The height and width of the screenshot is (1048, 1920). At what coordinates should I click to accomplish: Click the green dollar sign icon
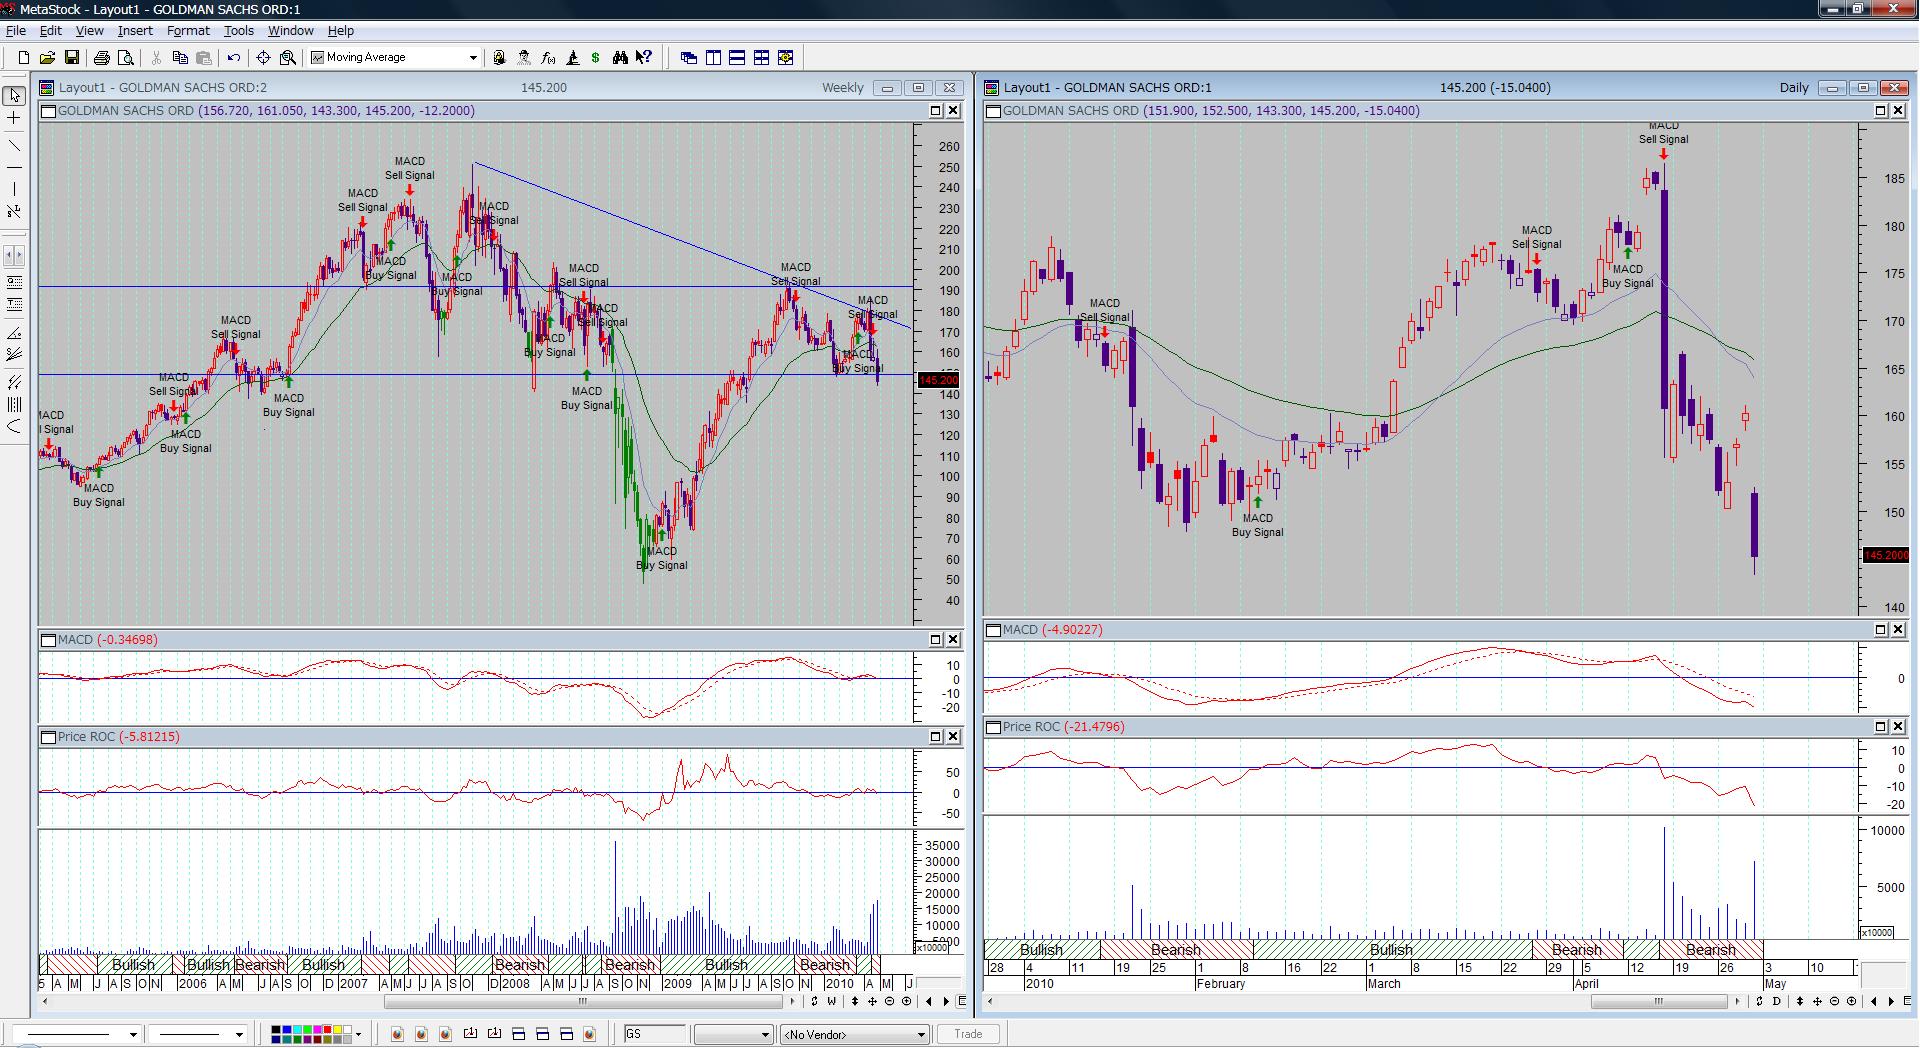tap(596, 58)
